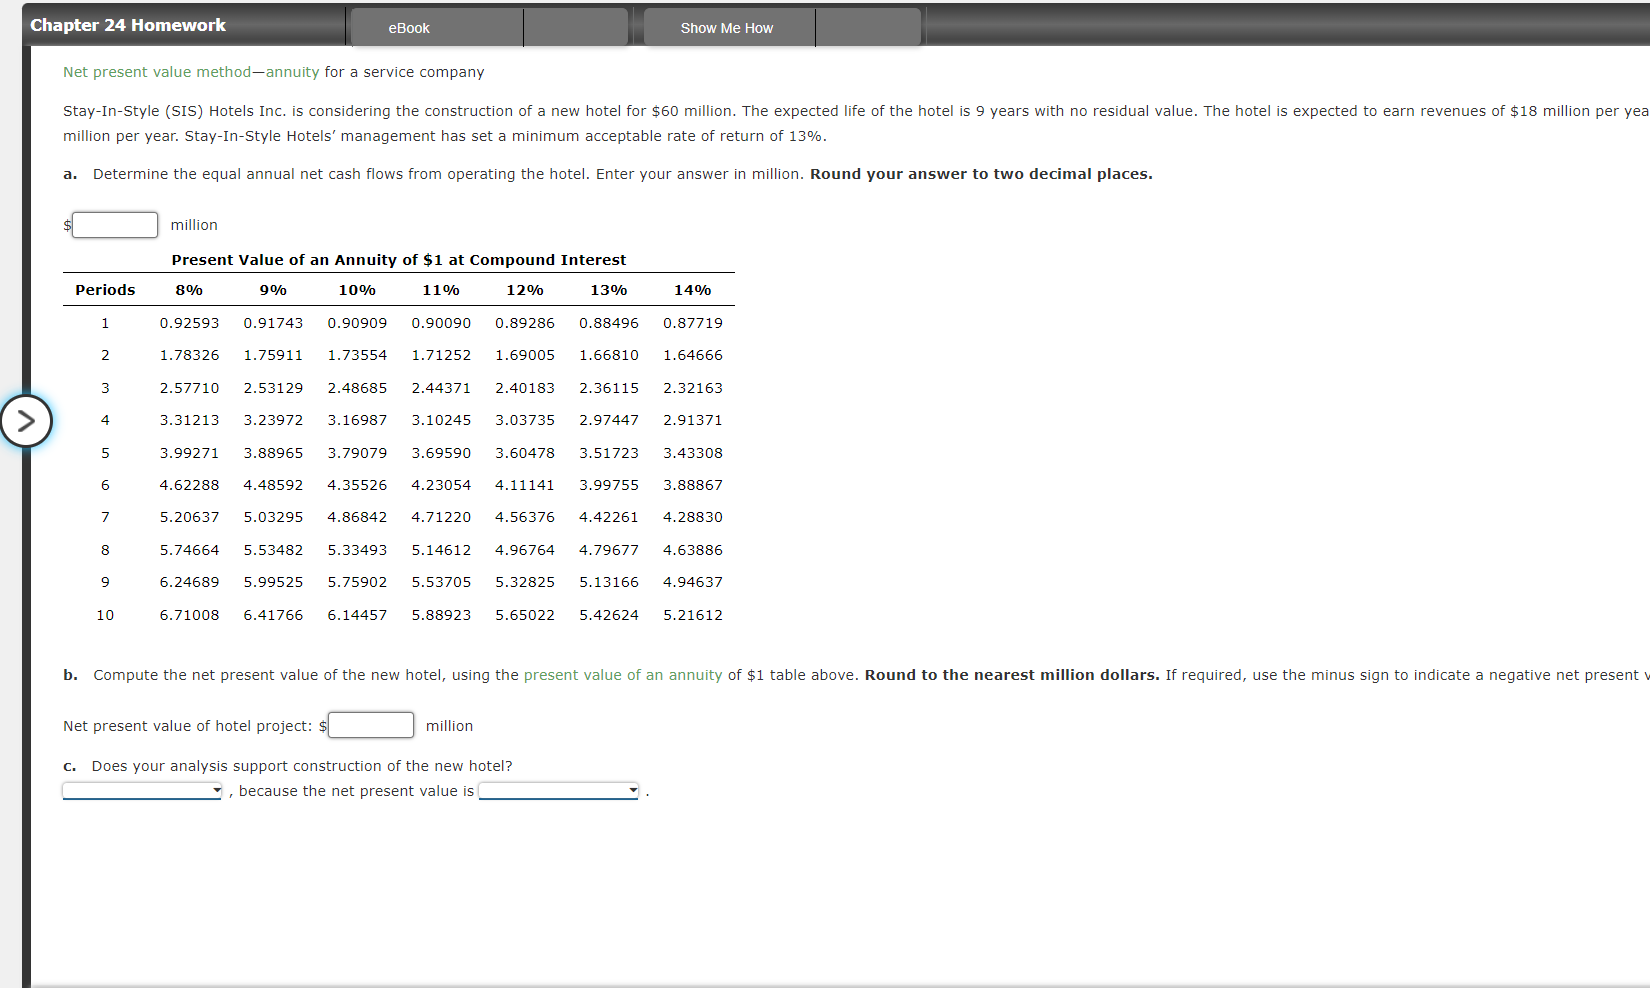Click the net present value answer input field
This screenshot has width=1650, height=988.
370,725
